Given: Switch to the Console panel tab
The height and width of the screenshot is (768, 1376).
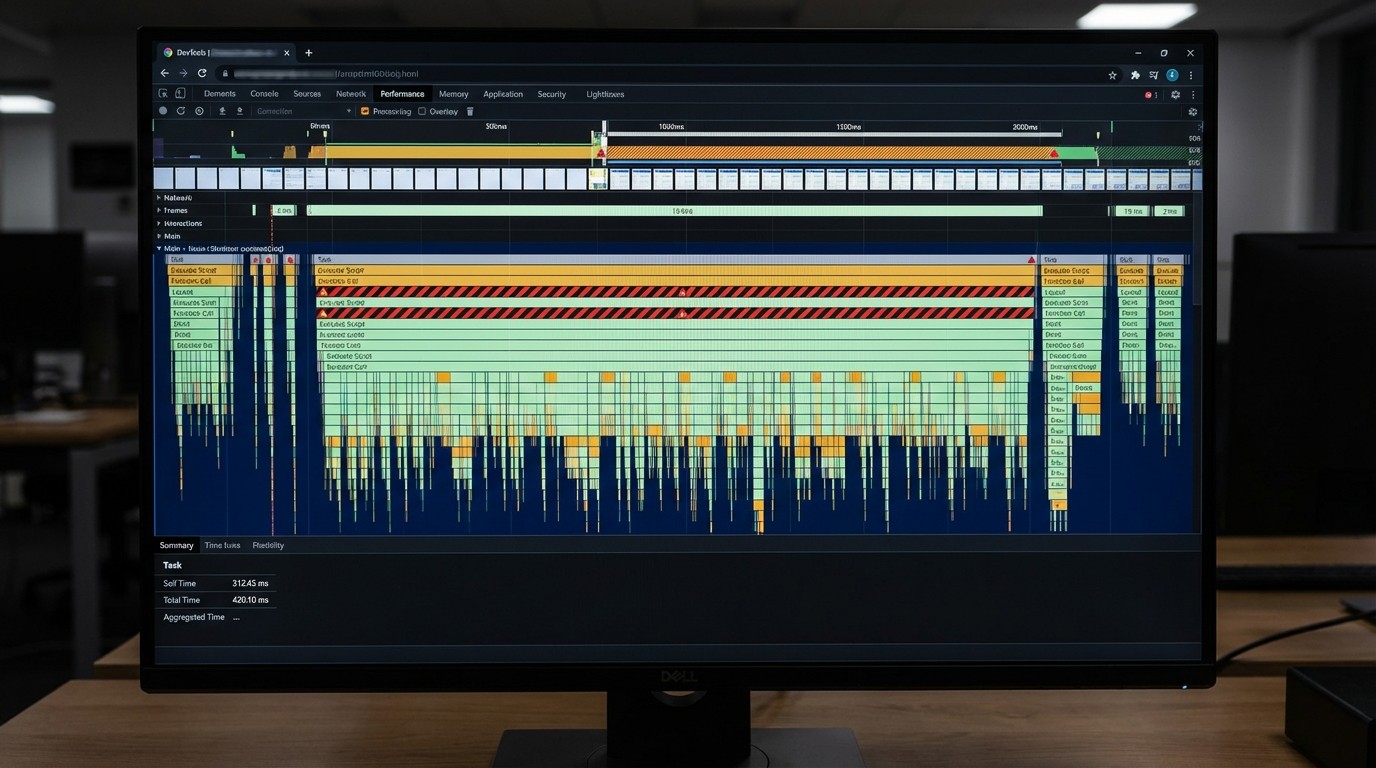Looking at the screenshot, I should click(264, 94).
